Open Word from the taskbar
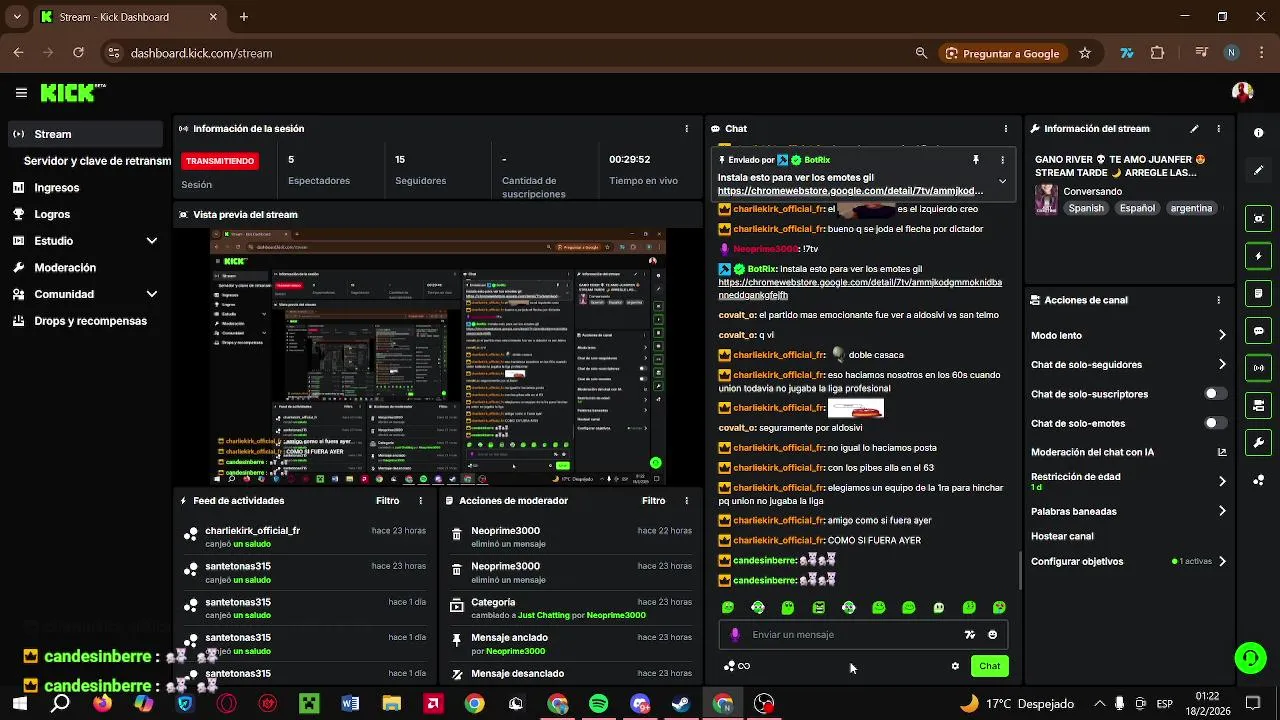This screenshot has width=1280, height=720. [x=350, y=704]
